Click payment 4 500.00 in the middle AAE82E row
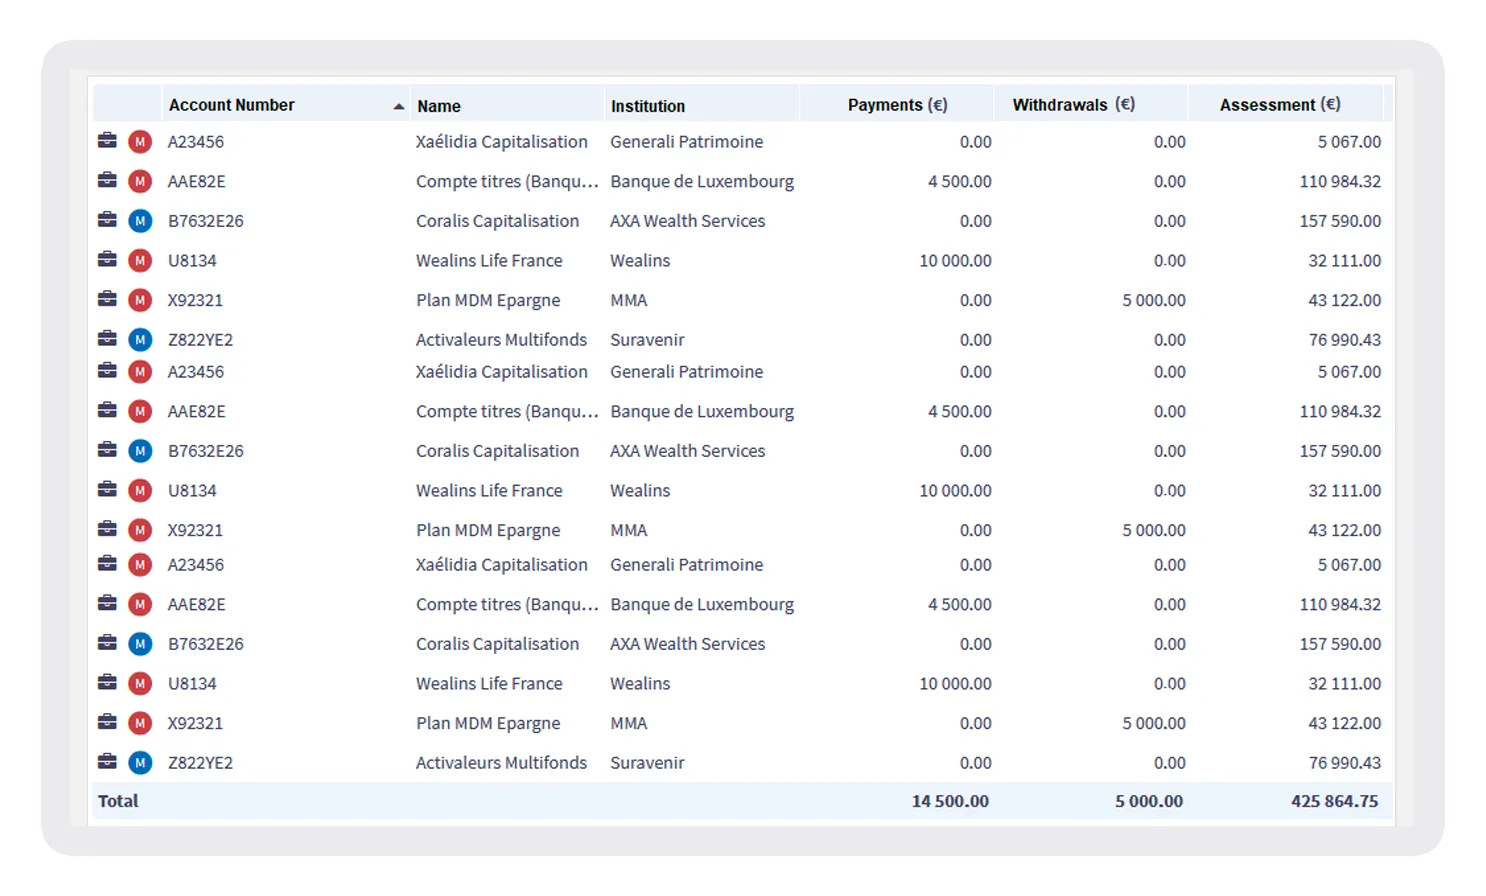 coord(959,411)
